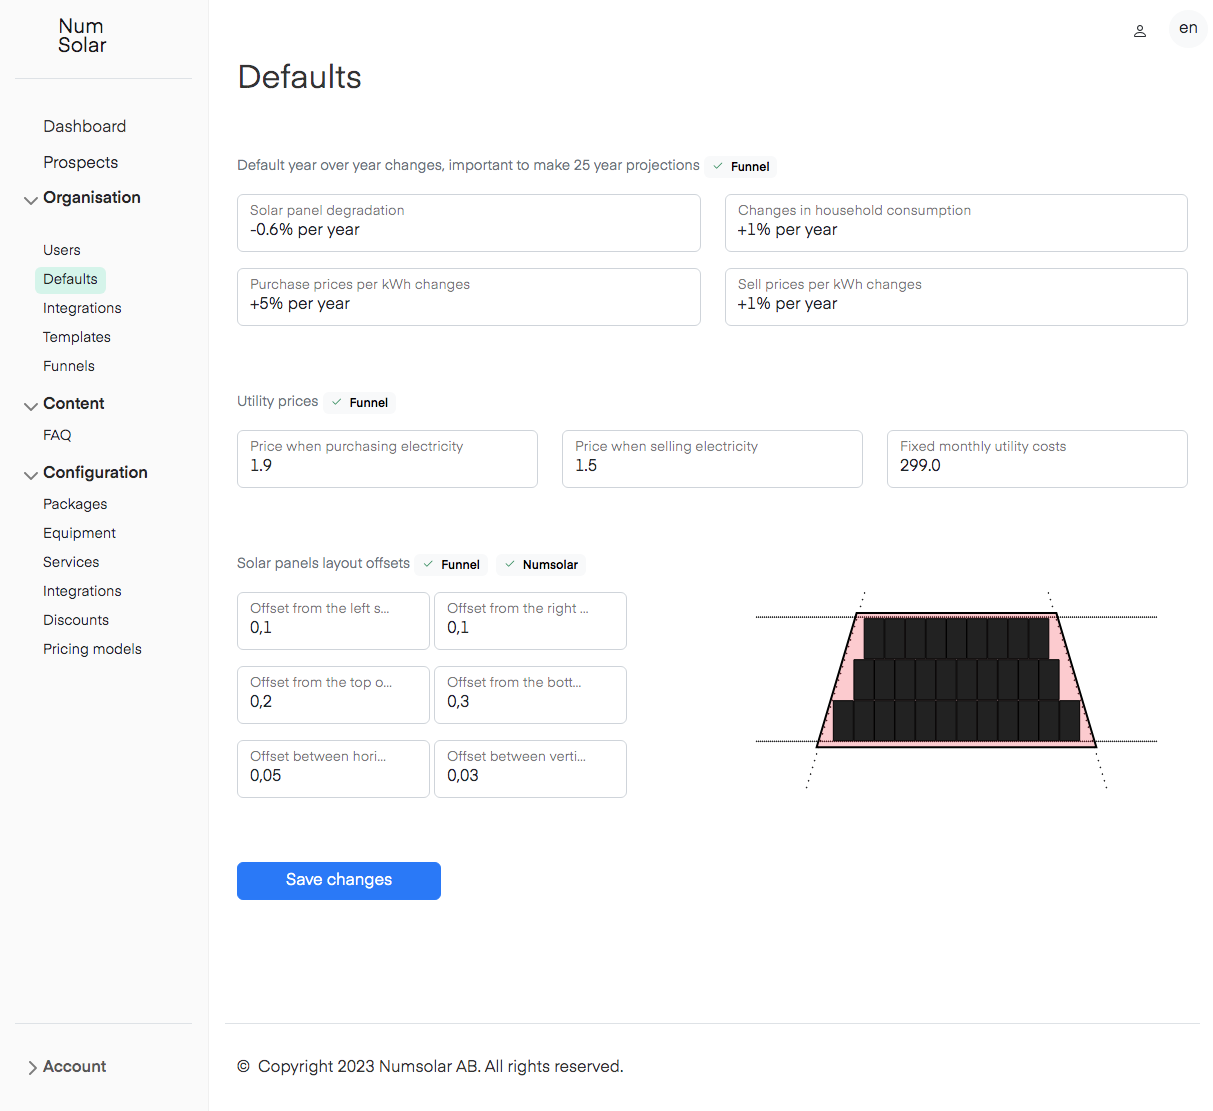Viewport: 1213px width, 1111px height.
Task: Edit Sell prices per kWh changes field
Action: 956,297
